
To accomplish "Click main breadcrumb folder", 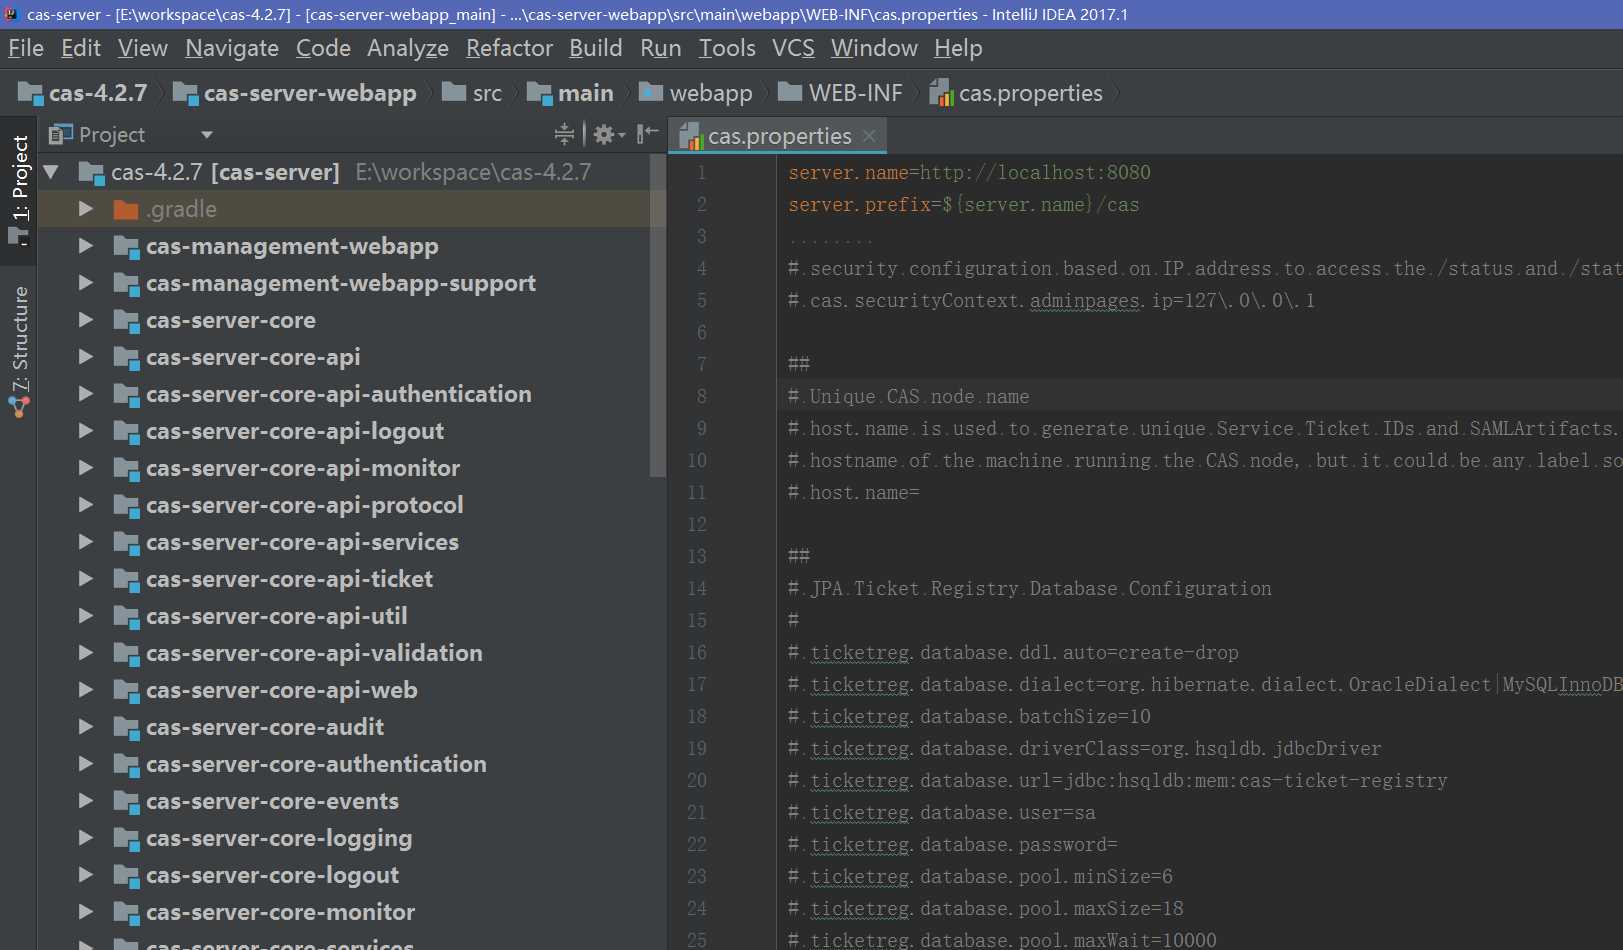I will pos(570,93).
